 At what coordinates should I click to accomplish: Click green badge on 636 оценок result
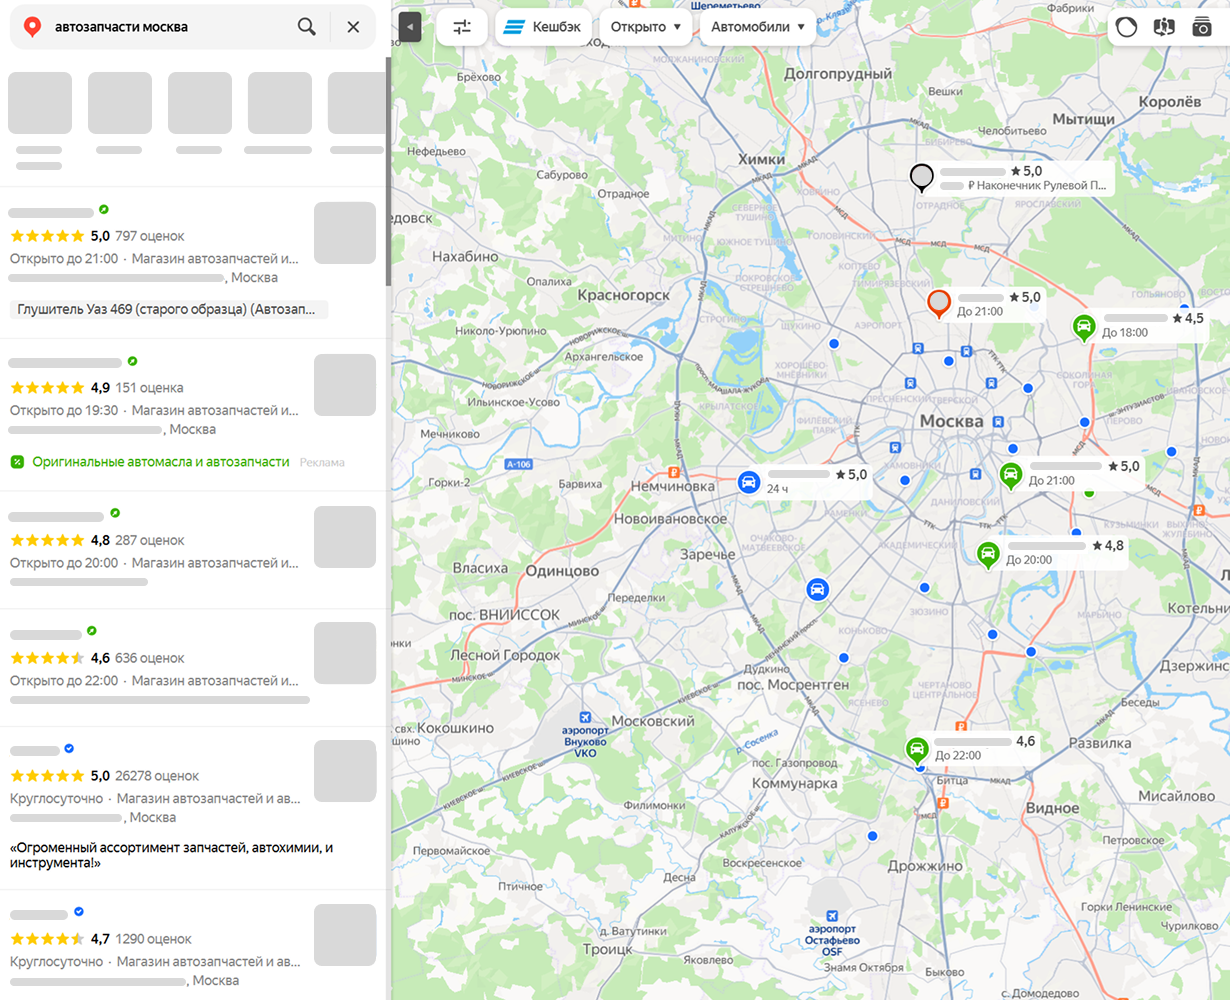(92, 632)
